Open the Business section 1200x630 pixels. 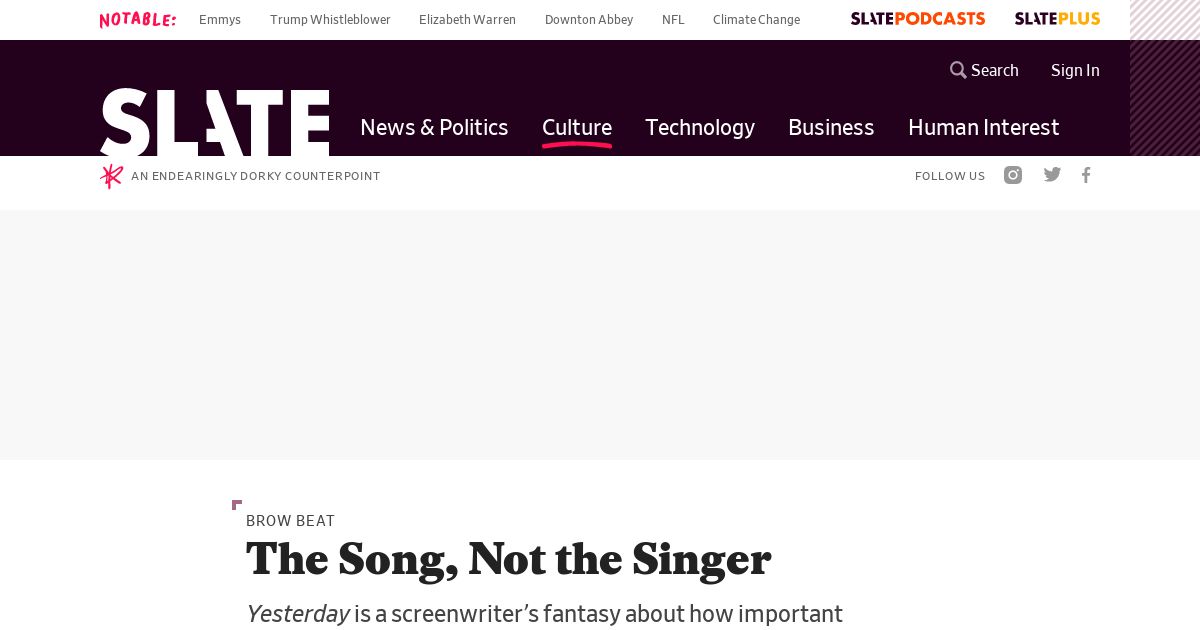pyautogui.click(x=831, y=127)
